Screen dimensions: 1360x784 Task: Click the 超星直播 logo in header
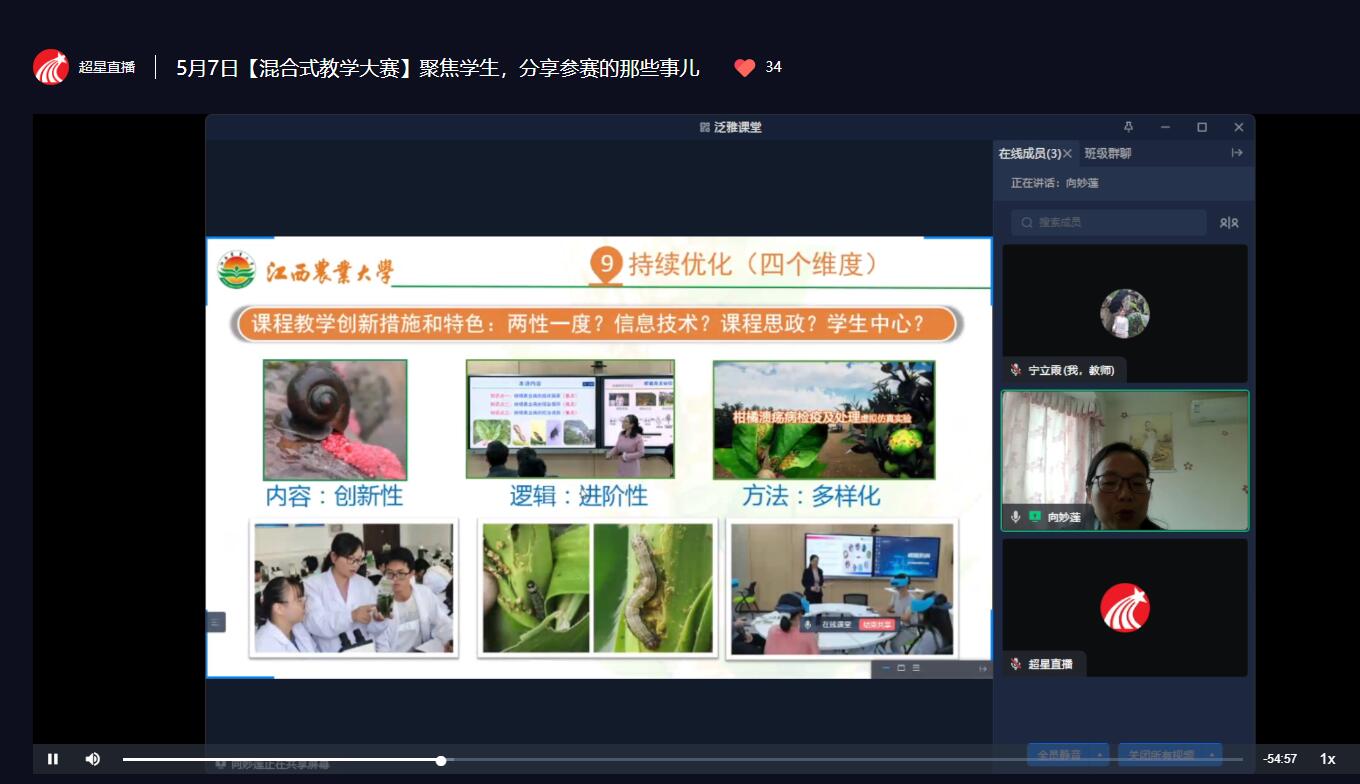51,67
